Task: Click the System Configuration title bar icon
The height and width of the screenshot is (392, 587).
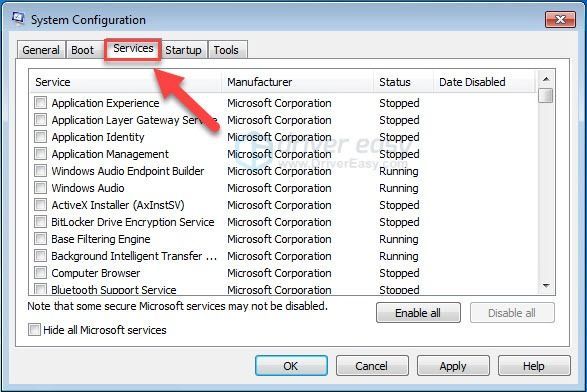Action: (18, 18)
